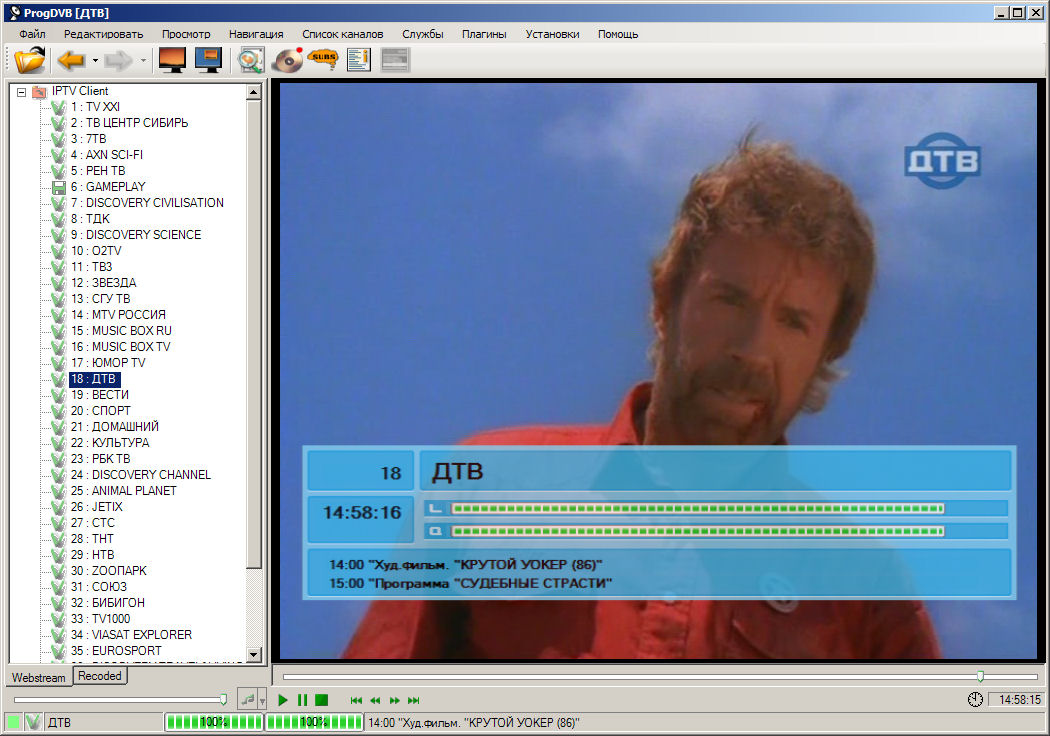Viewport: 1050px width, 736px height.
Task: Click the V icon next to TV XXI
Action: pos(59,107)
